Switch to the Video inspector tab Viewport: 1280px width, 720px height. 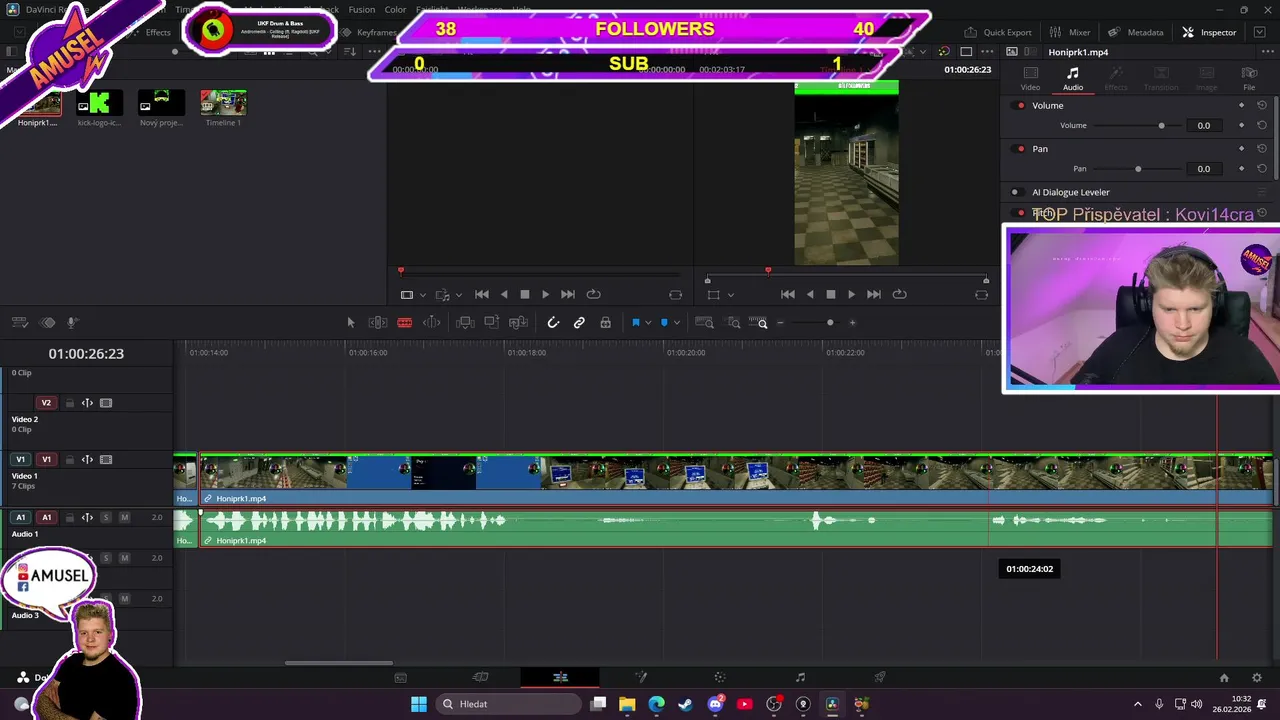point(1030,79)
